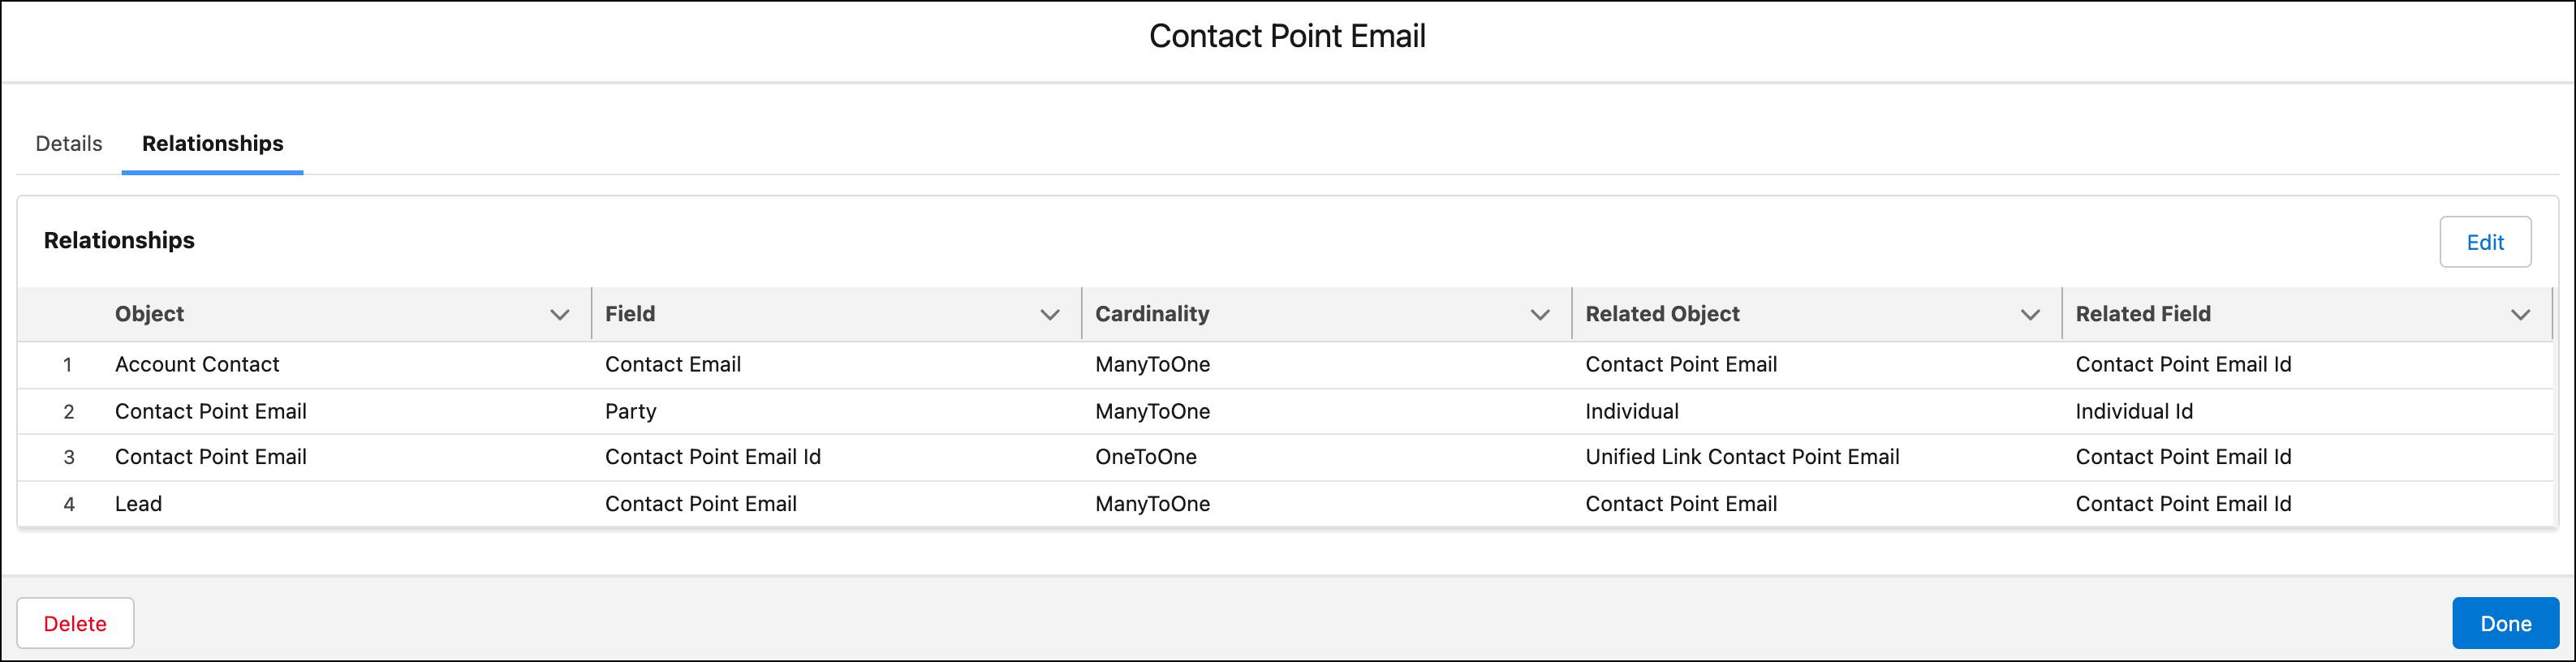
Task: Click the Unified Link Contact Point Email cell
Action: [1742, 456]
